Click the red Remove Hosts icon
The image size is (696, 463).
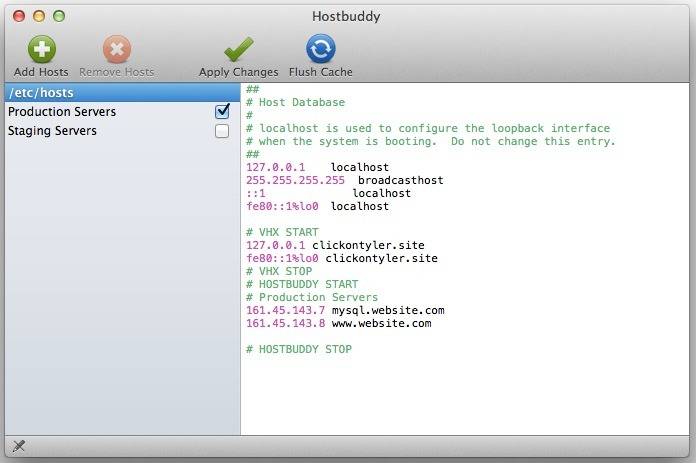pos(117,49)
